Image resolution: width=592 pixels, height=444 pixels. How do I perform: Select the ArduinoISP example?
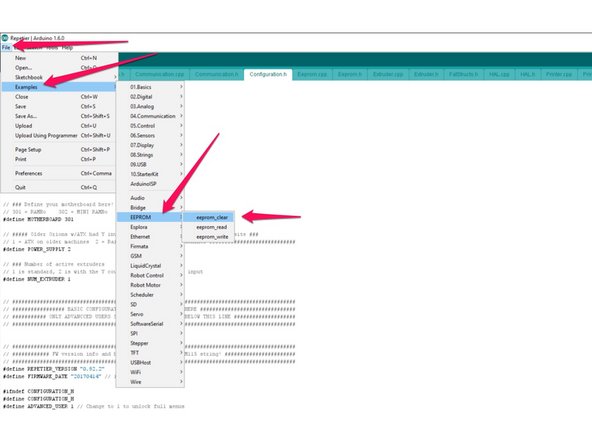click(150, 184)
